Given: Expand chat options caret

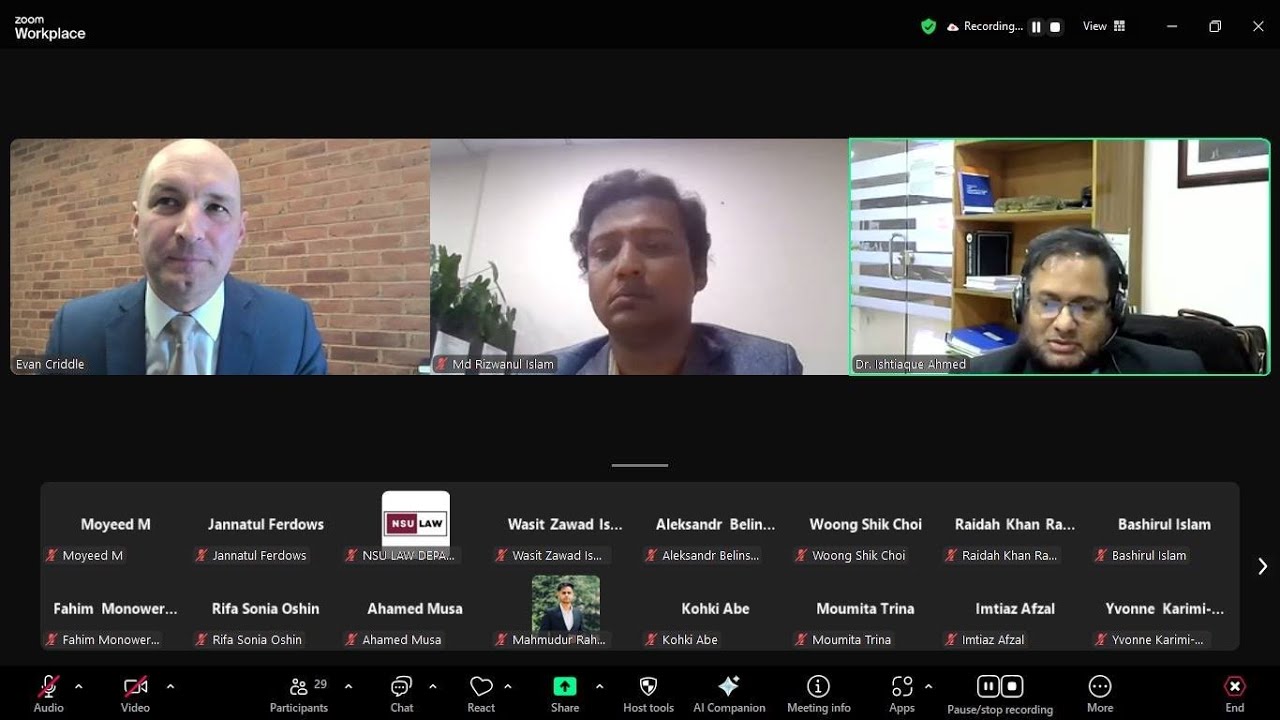Looking at the screenshot, I should [432, 686].
